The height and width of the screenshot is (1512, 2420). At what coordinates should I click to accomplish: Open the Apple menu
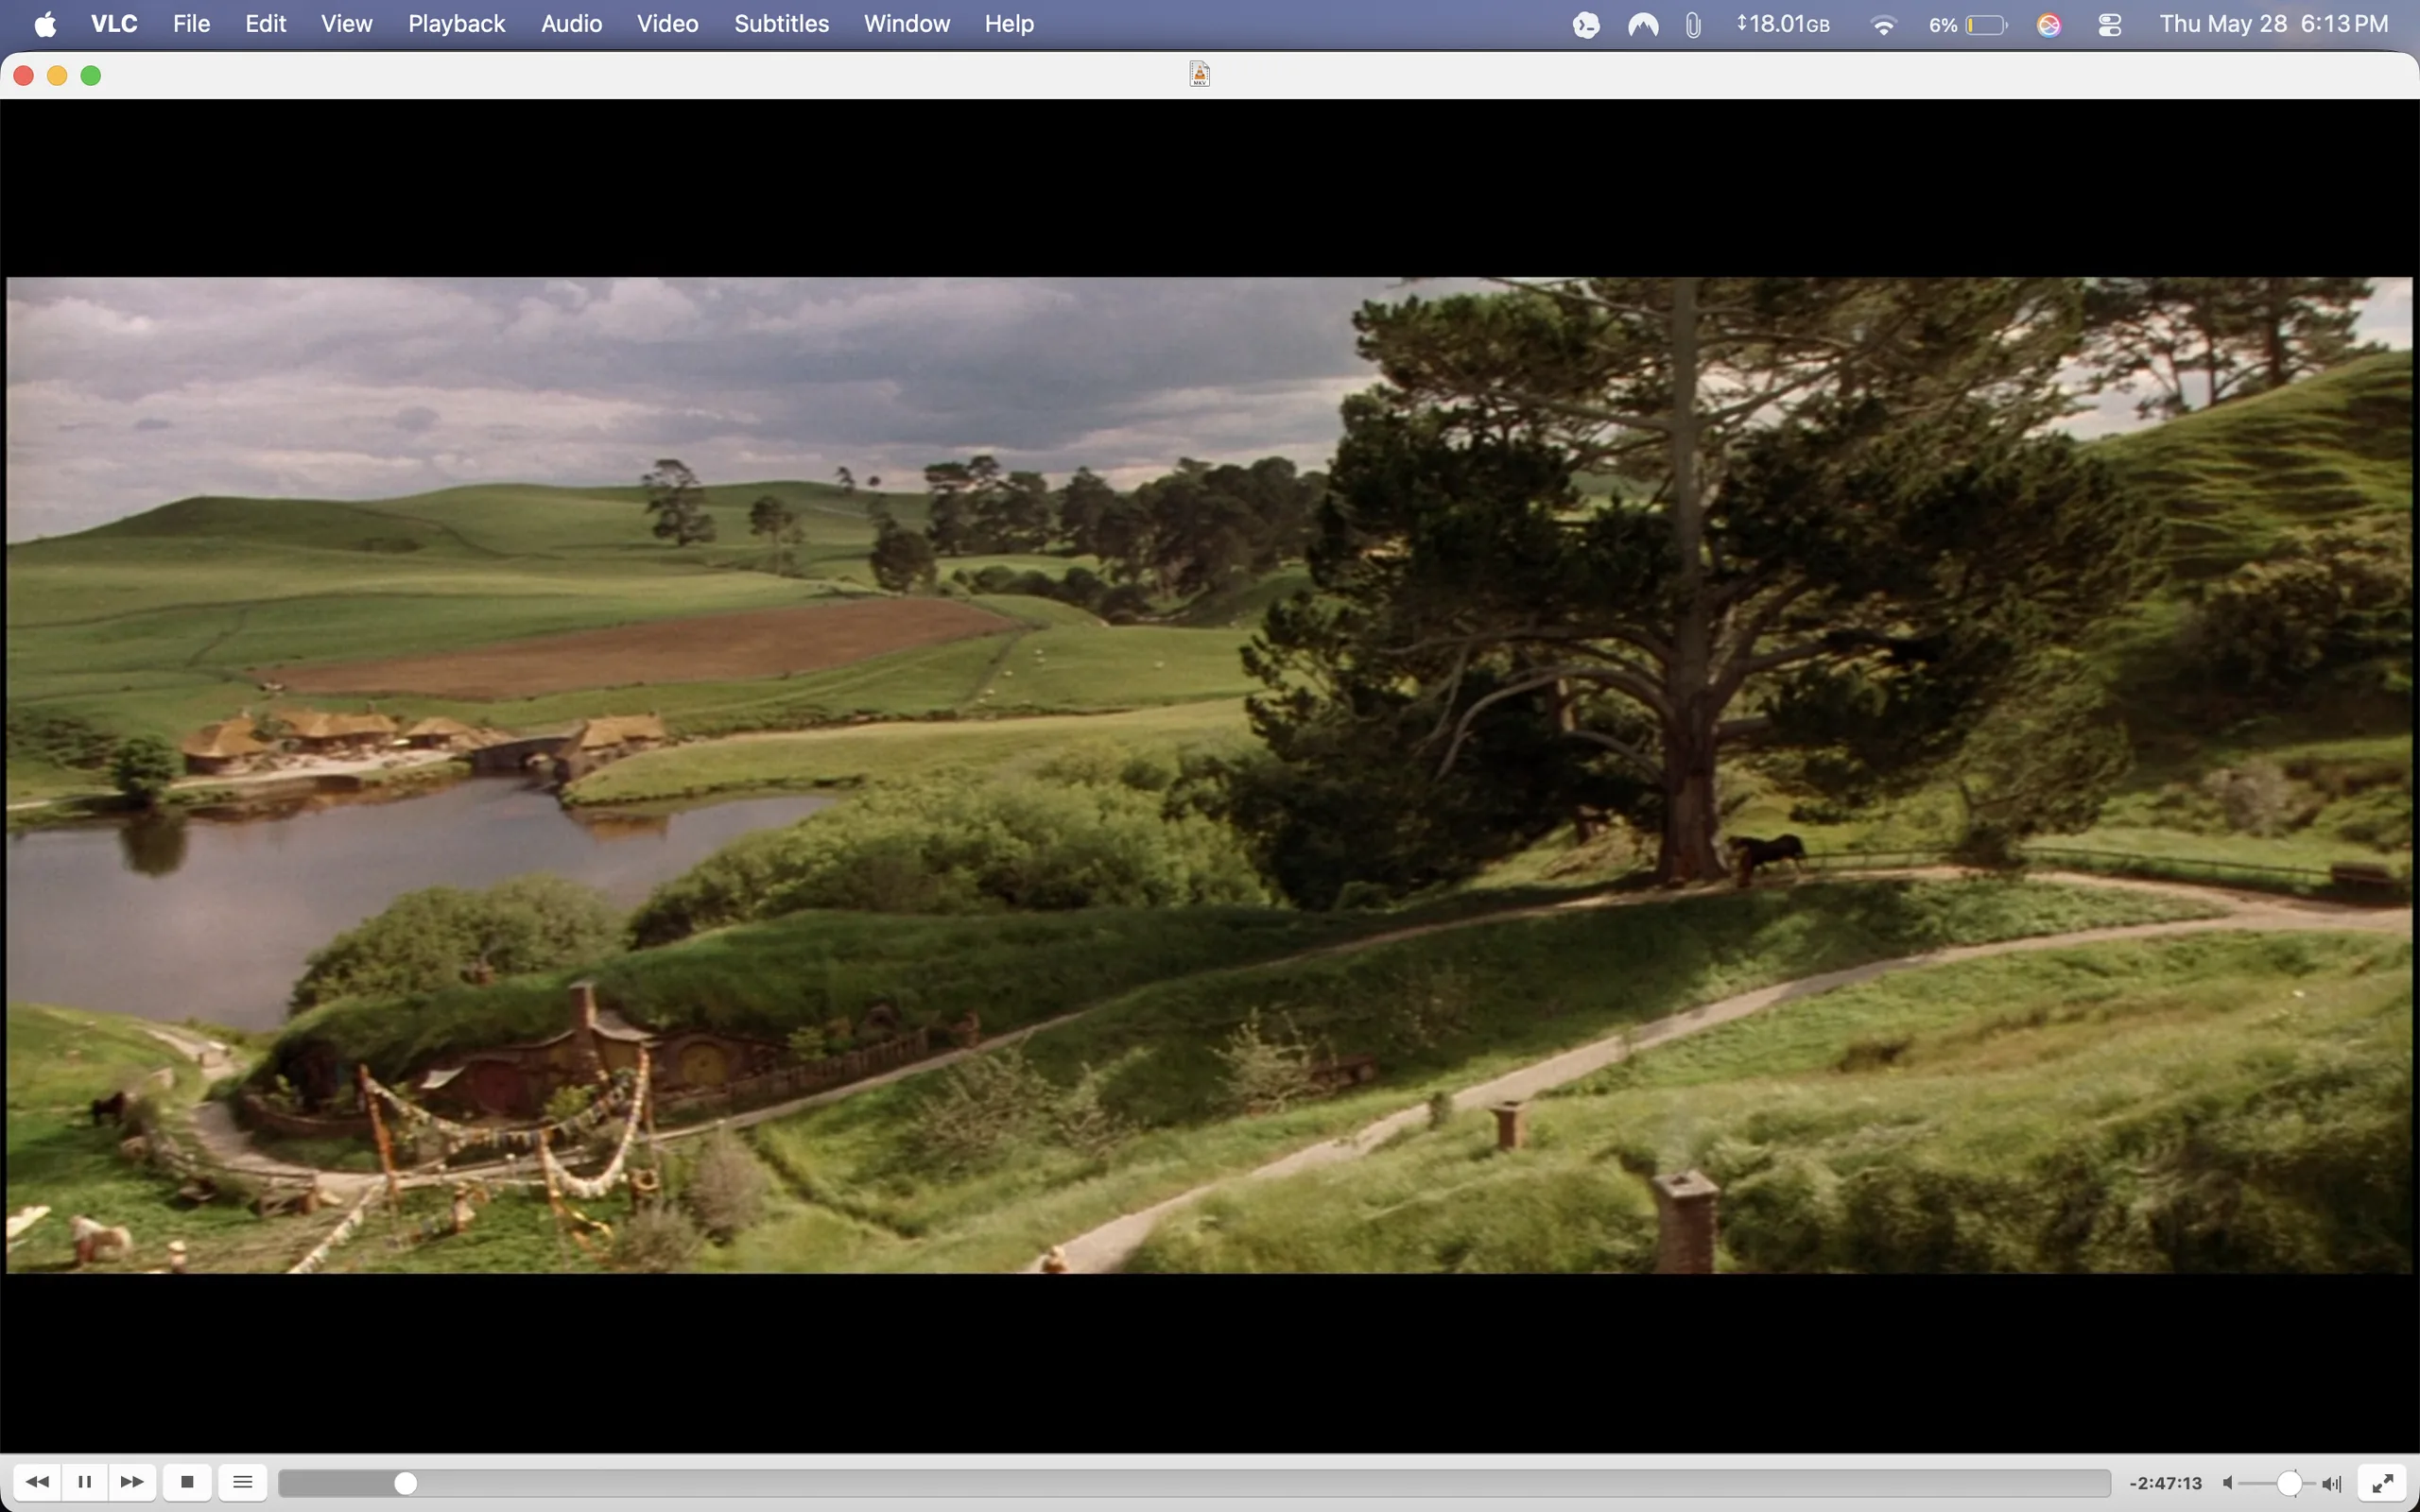tap(46, 24)
